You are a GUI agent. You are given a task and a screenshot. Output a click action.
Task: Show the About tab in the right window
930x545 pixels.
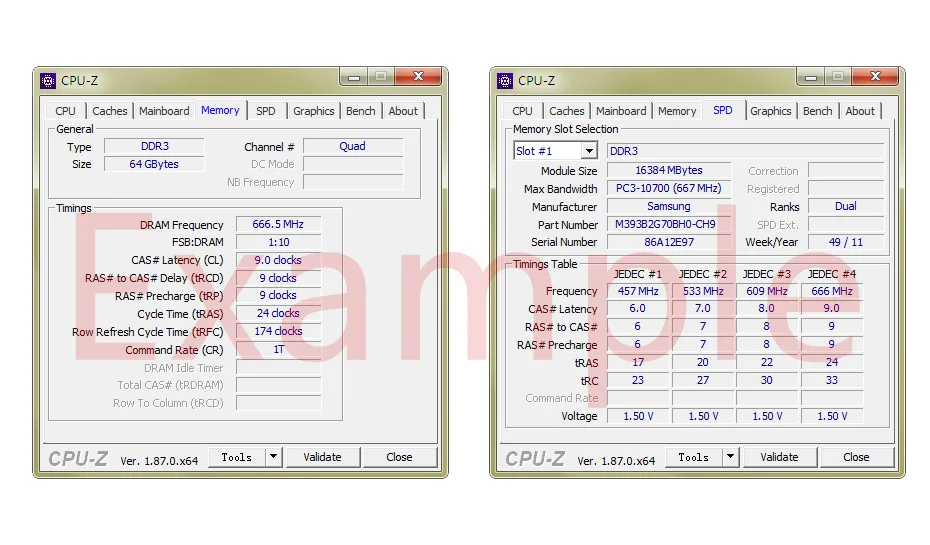click(860, 111)
